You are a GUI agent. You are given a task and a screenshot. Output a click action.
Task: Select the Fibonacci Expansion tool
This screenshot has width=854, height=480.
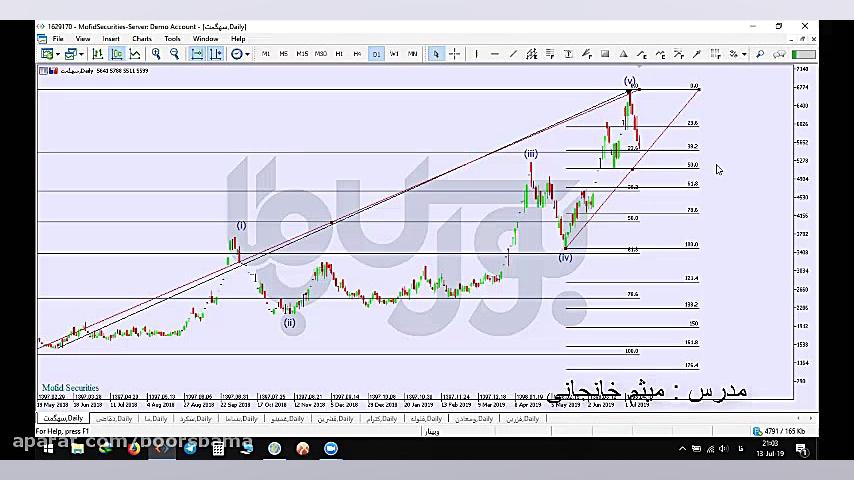(679, 54)
